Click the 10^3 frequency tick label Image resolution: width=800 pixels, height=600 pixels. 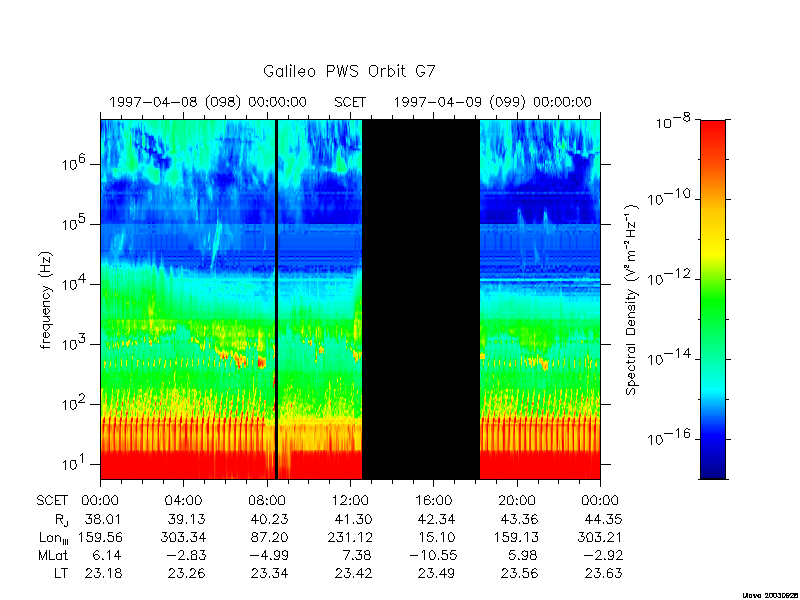[x=72, y=343]
